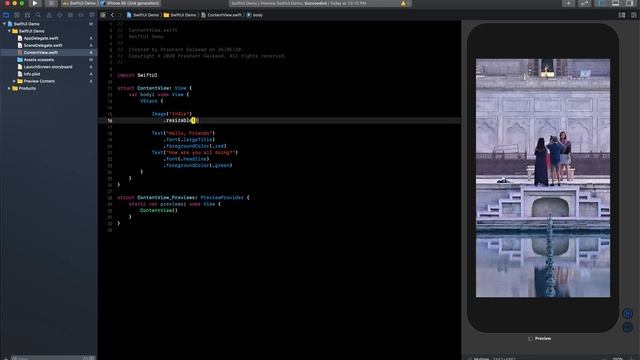Go forward with the jump bar right arrow
This screenshot has width=640, height=360.
120,15
